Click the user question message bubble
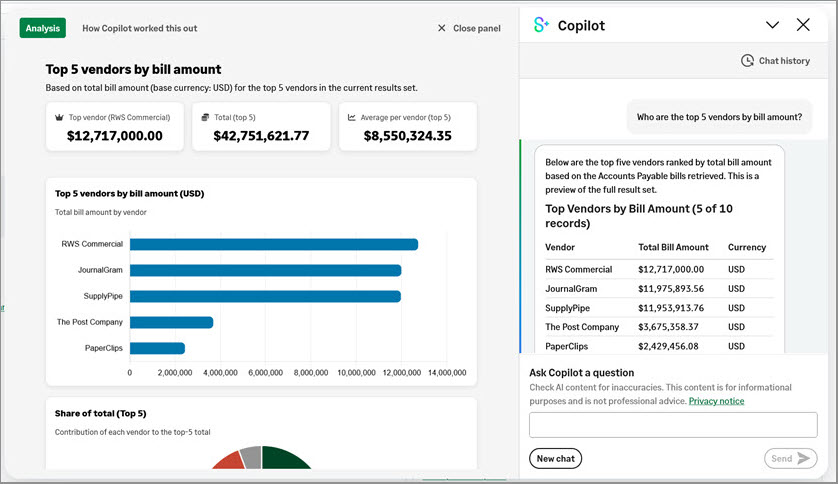 [719, 117]
